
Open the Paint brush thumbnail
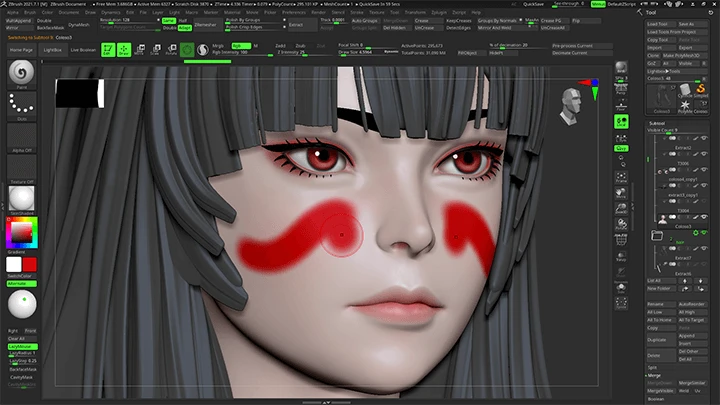coord(22,74)
